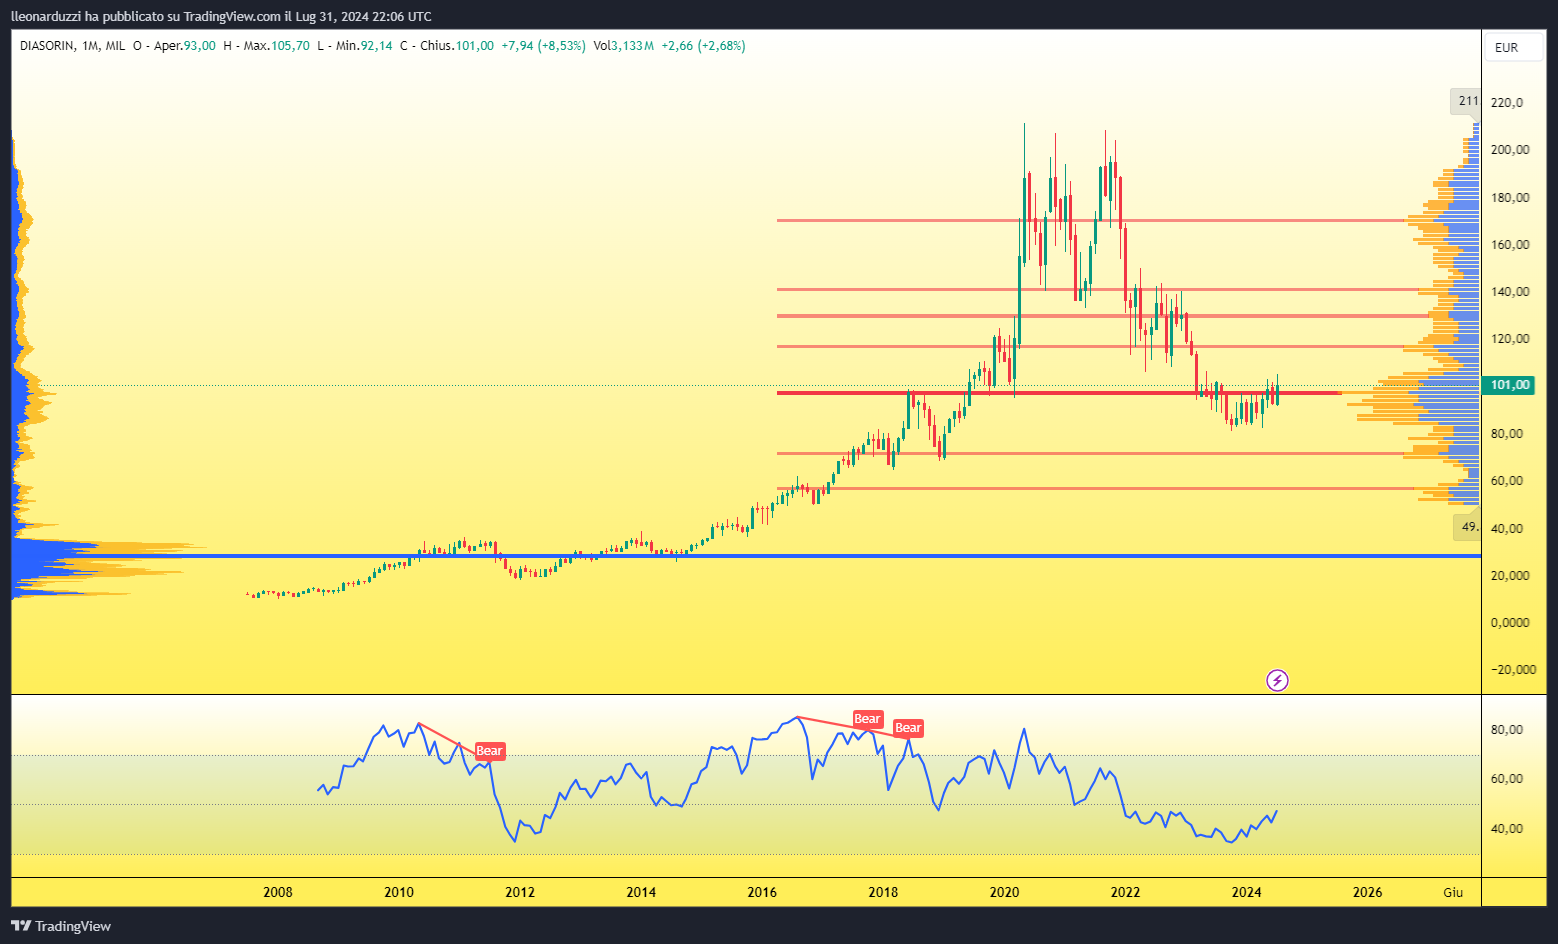Open the EUR currency selector
The height and width of the screenshot is (944, 1558).
(x=1513, y=47)
